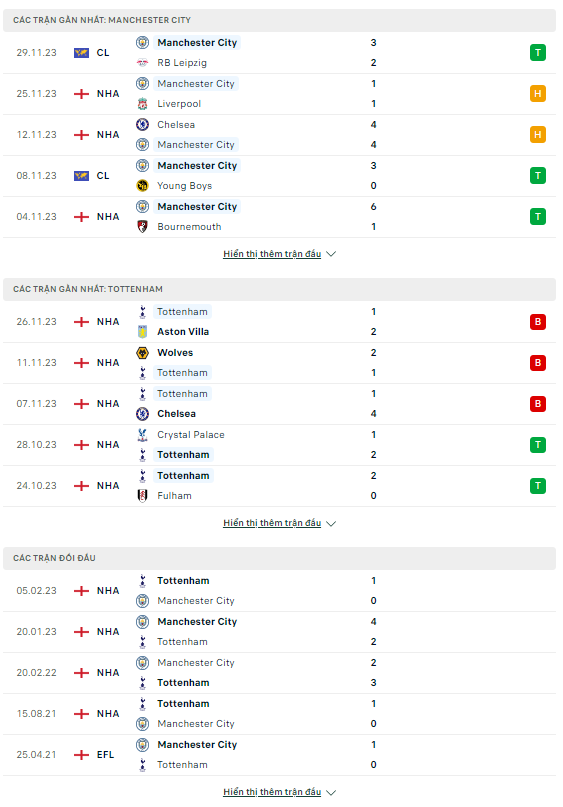Click green T badge for RB Leipzig match
This screenshot has width=563, height=807.
coord(538,52)
